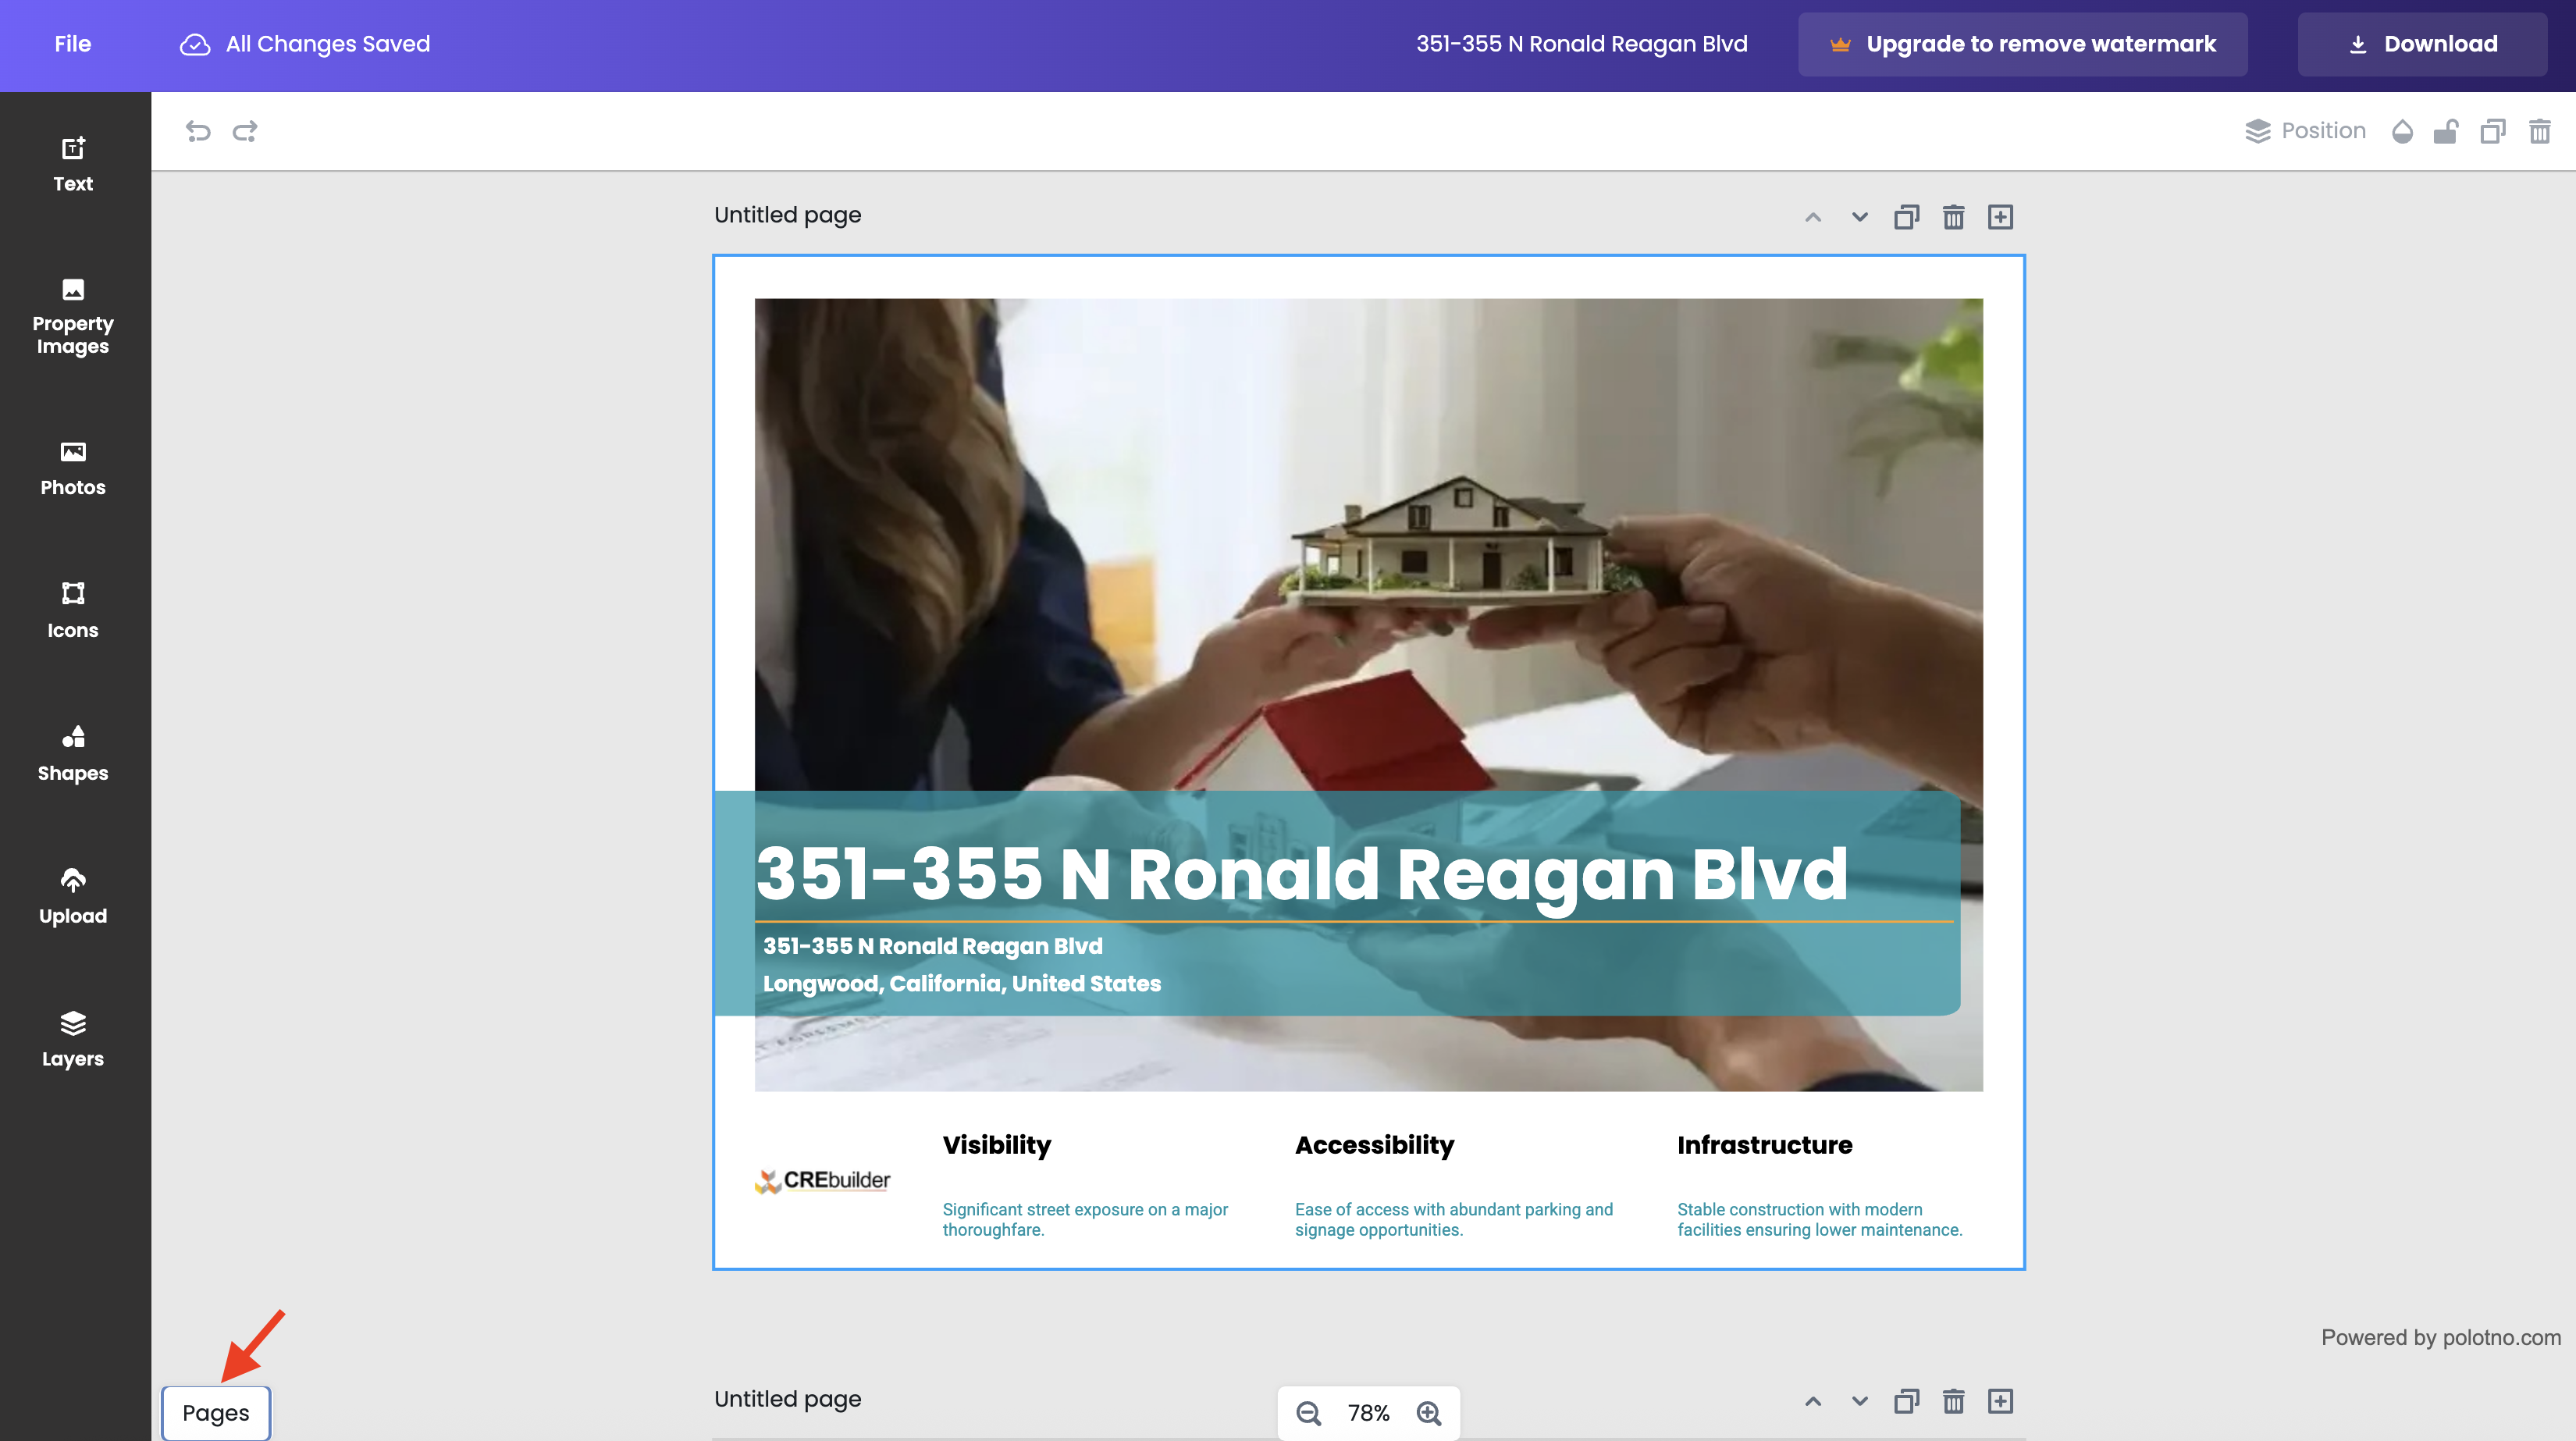Switch to the Layers side panel
The width and height of the screenshot is (2576, 1441).
click(x=73, y=1039)
